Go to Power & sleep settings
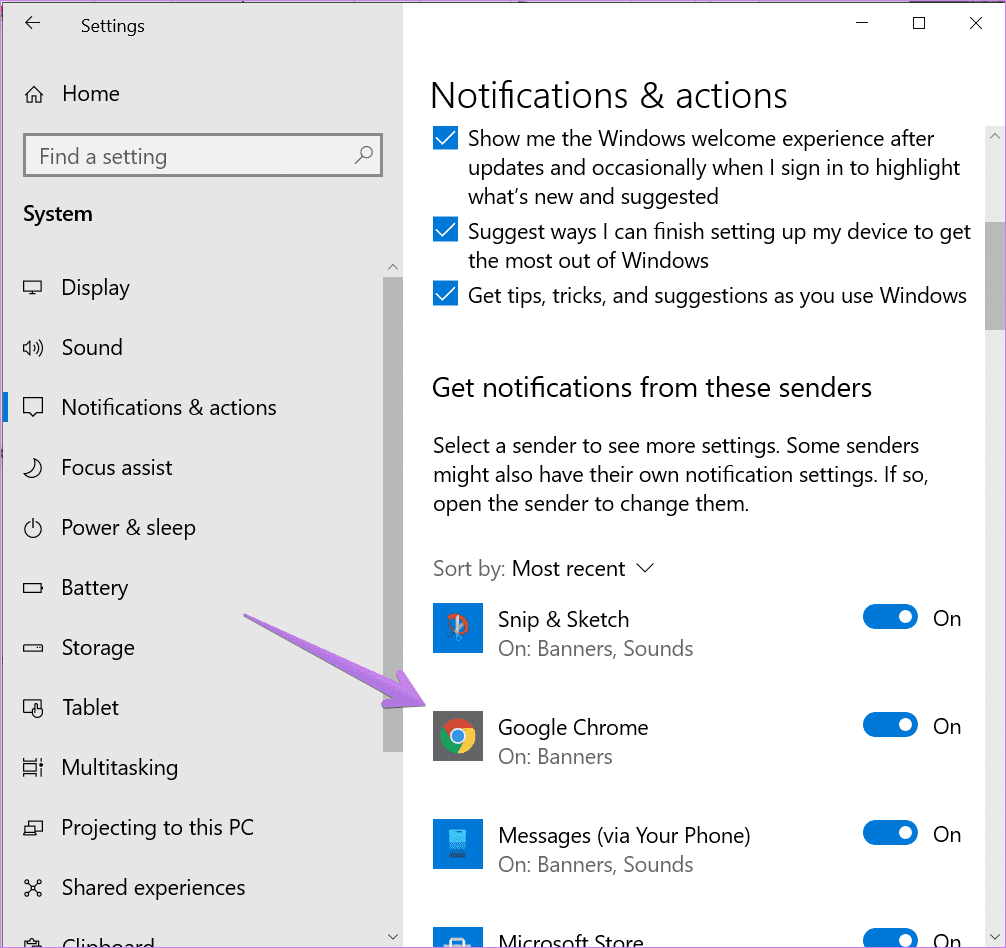The width and height of the screenshot is (1006, 948). click(128, 528)
